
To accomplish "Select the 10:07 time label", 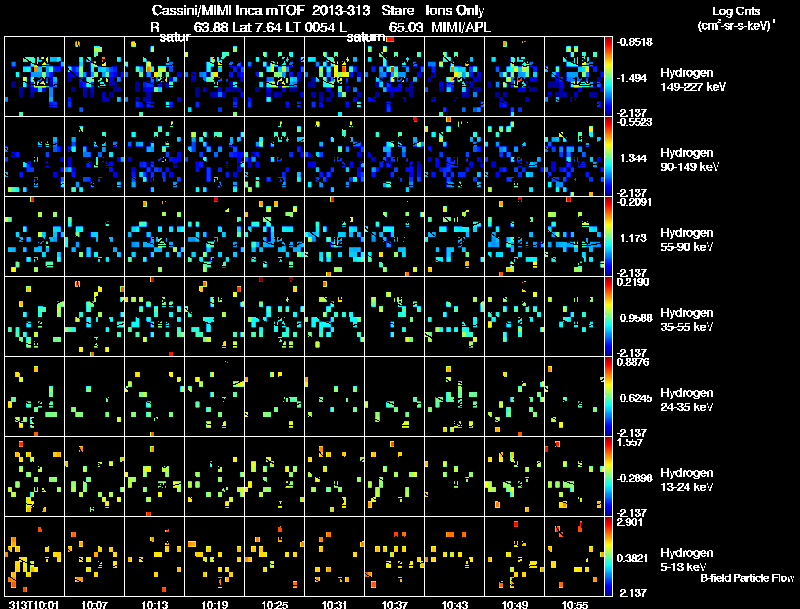I will pyautogui.click(x=95, y=604).
